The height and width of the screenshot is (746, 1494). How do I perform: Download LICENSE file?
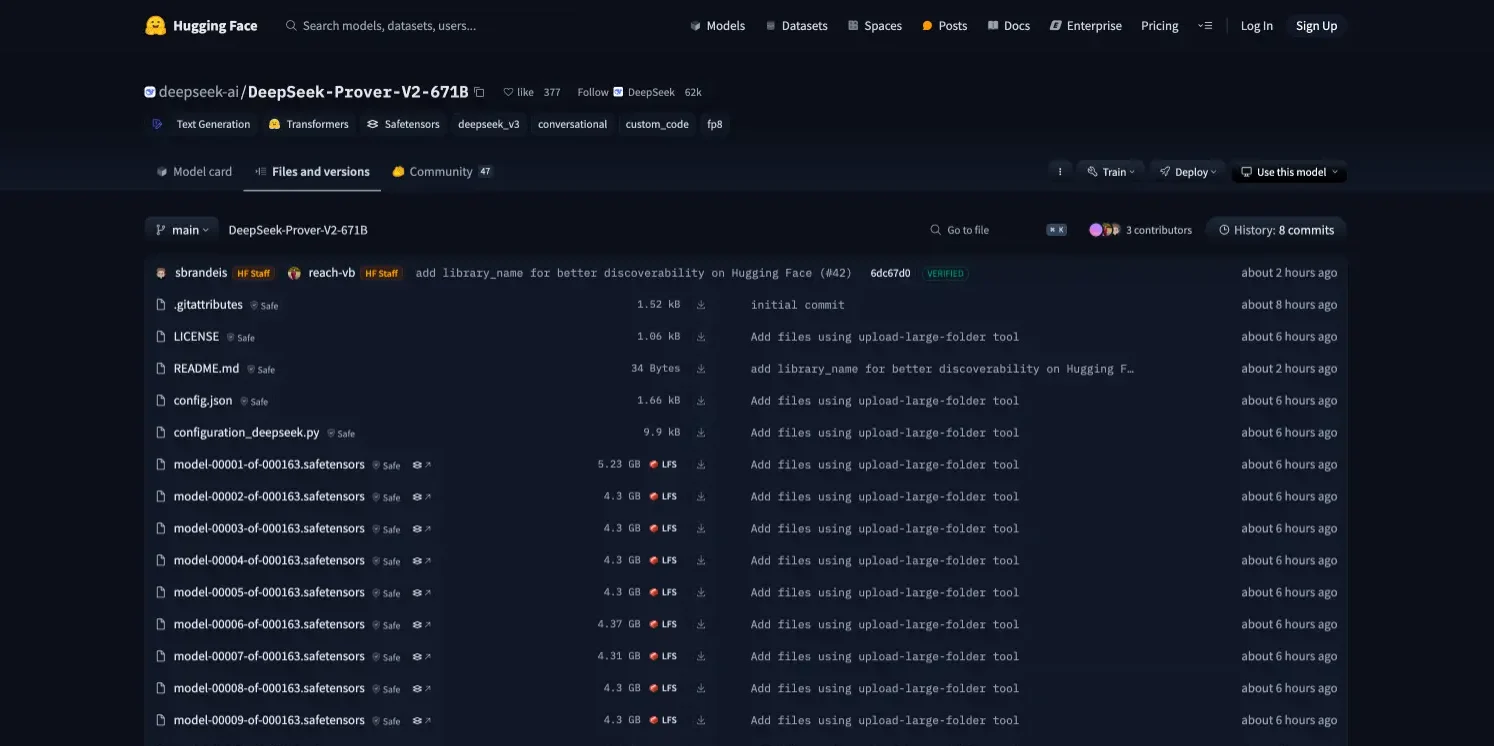point(701,337)
